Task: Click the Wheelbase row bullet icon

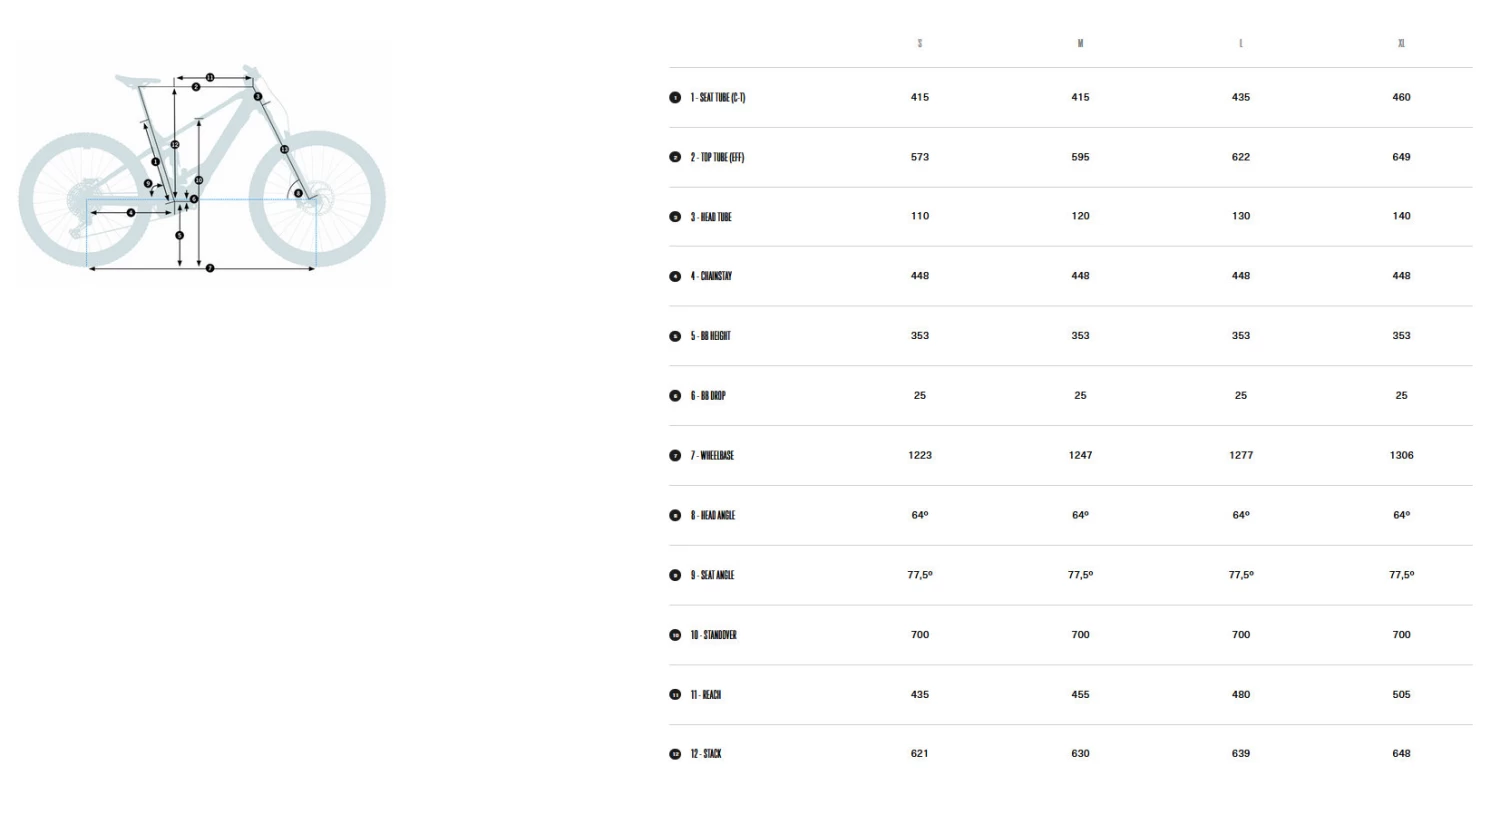Action: click(x=675, y=456)
